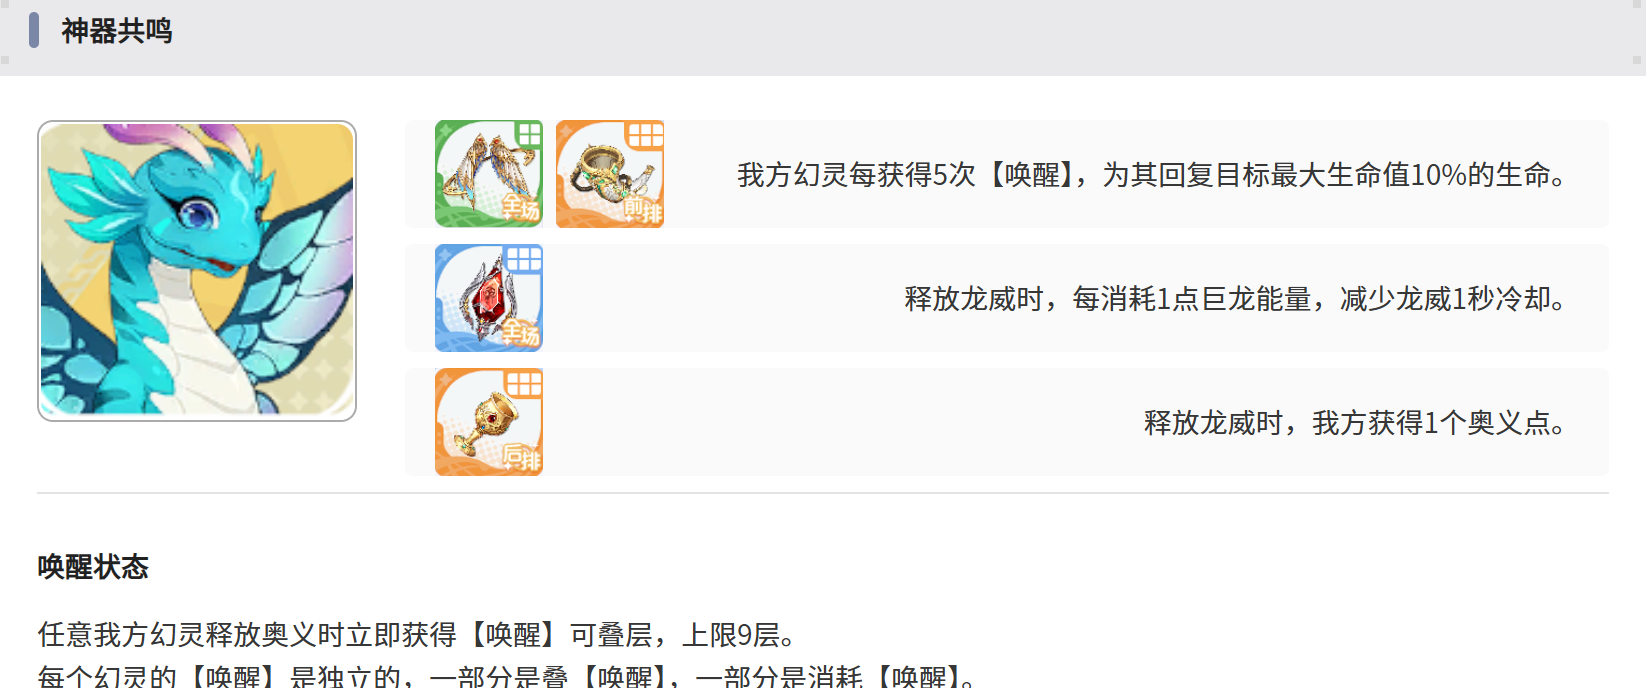Click the 神器共鸣 section header
Viewport: 1646px width, 688px height.
116,31
